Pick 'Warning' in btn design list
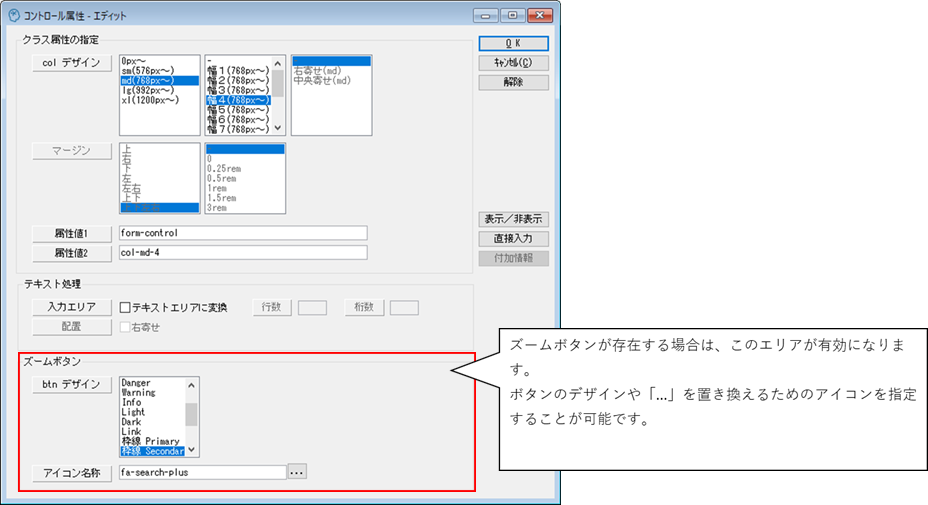This screenshot has height=505, width=928. 138,393
